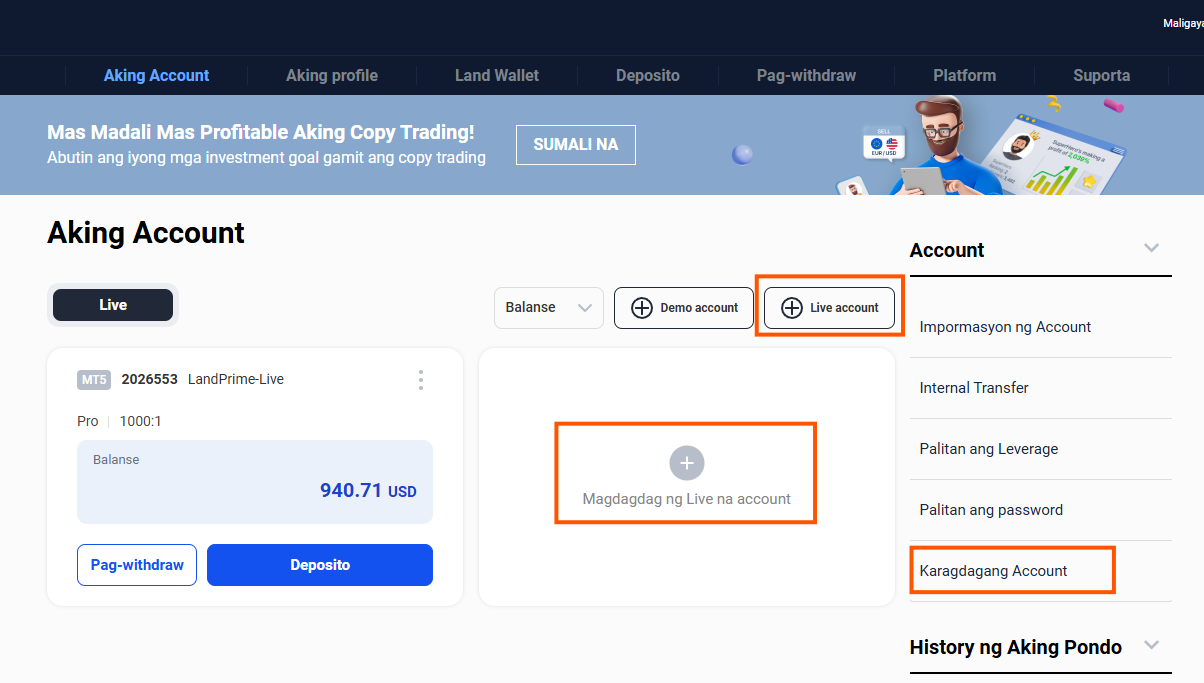The image size is (1204, 683).
Task: Open the Land Wallet menu
Action: [x=496, y=75]
